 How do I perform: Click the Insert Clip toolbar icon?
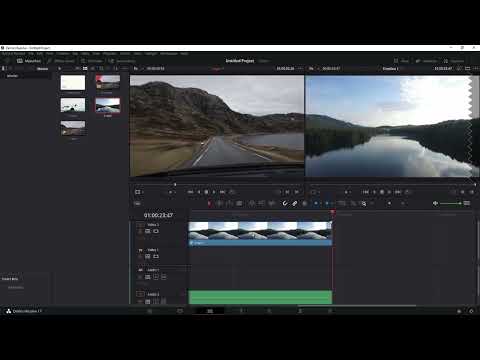click(x=252, y=203)
